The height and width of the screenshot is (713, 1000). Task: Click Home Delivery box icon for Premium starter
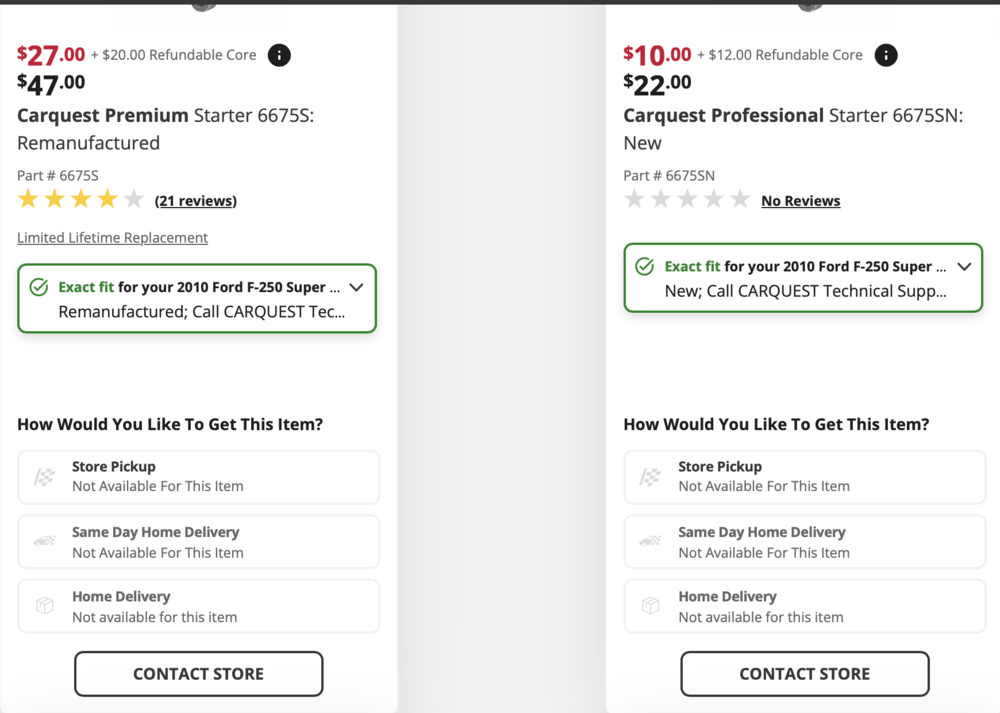click(44, 606)
